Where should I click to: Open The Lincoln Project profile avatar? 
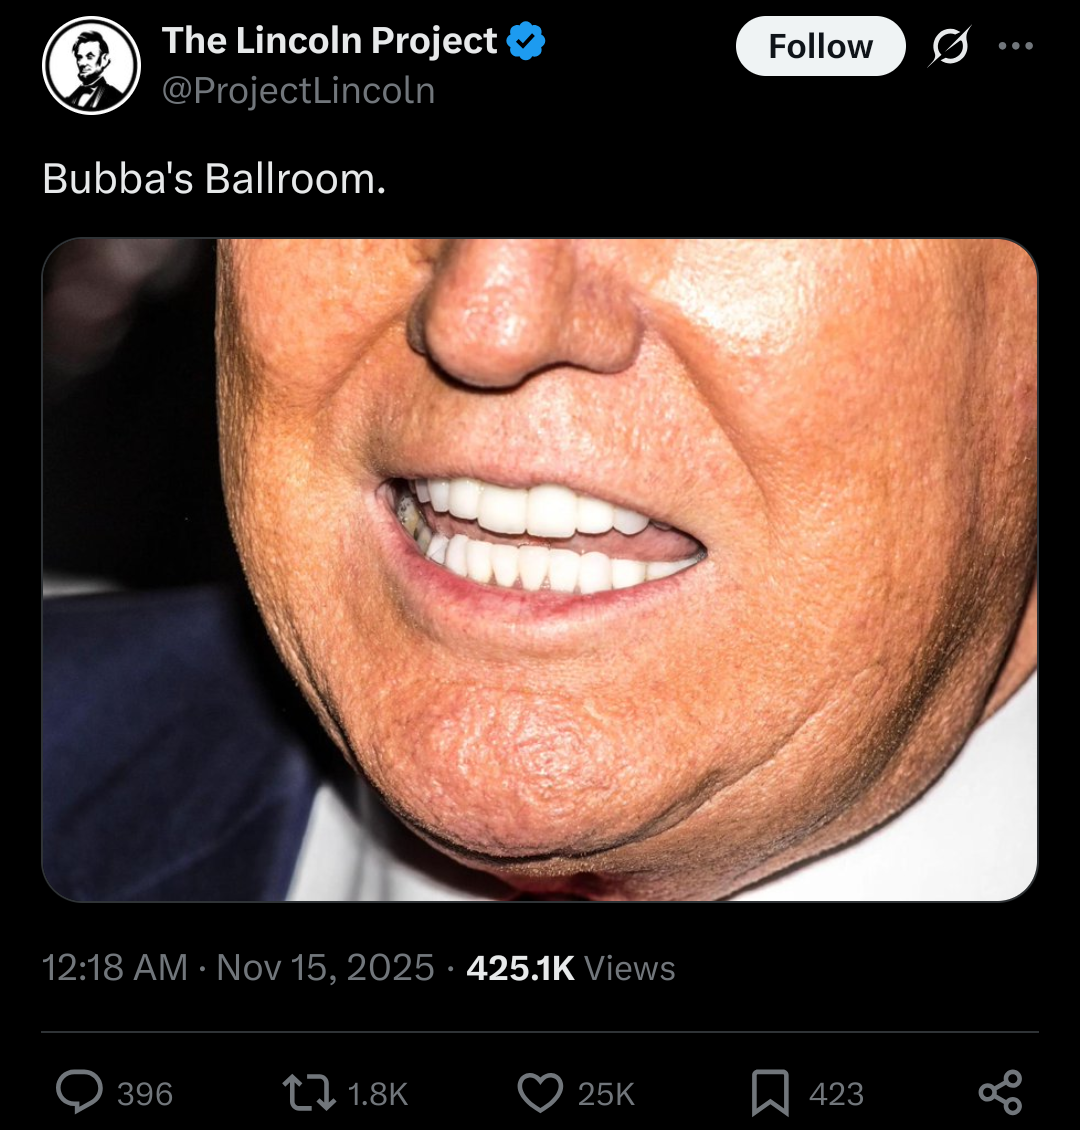[91, 65]
